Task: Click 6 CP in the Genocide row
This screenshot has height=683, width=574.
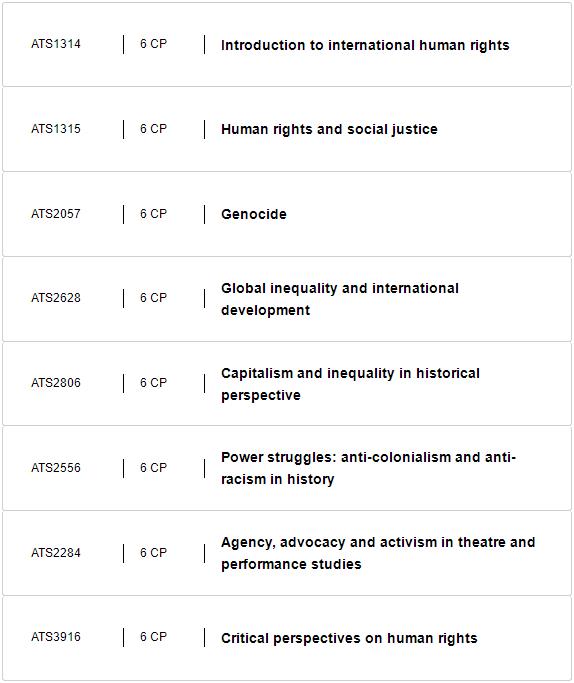Action: pyautogui.click(x=153, y=214)
